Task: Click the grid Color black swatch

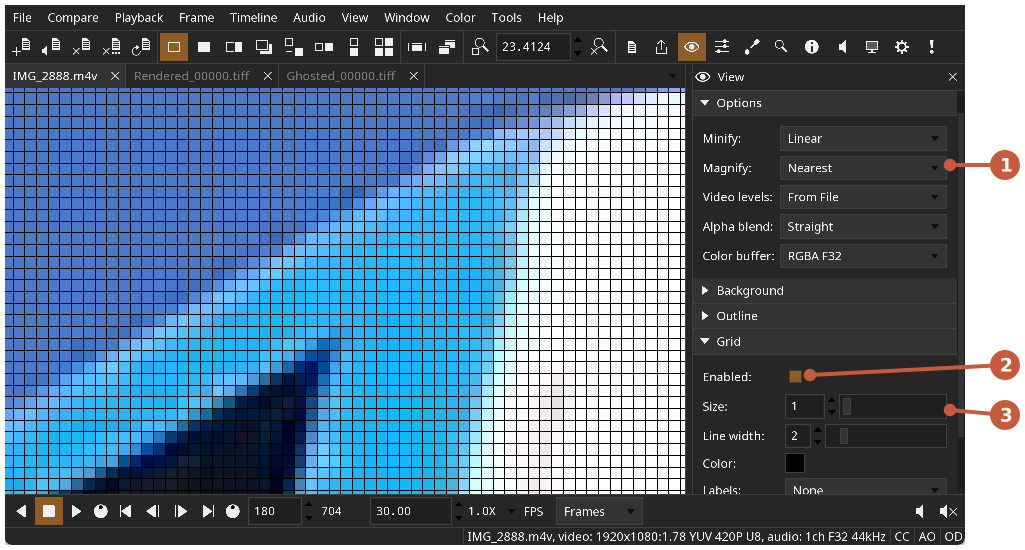Action: [x=795, y=464]
